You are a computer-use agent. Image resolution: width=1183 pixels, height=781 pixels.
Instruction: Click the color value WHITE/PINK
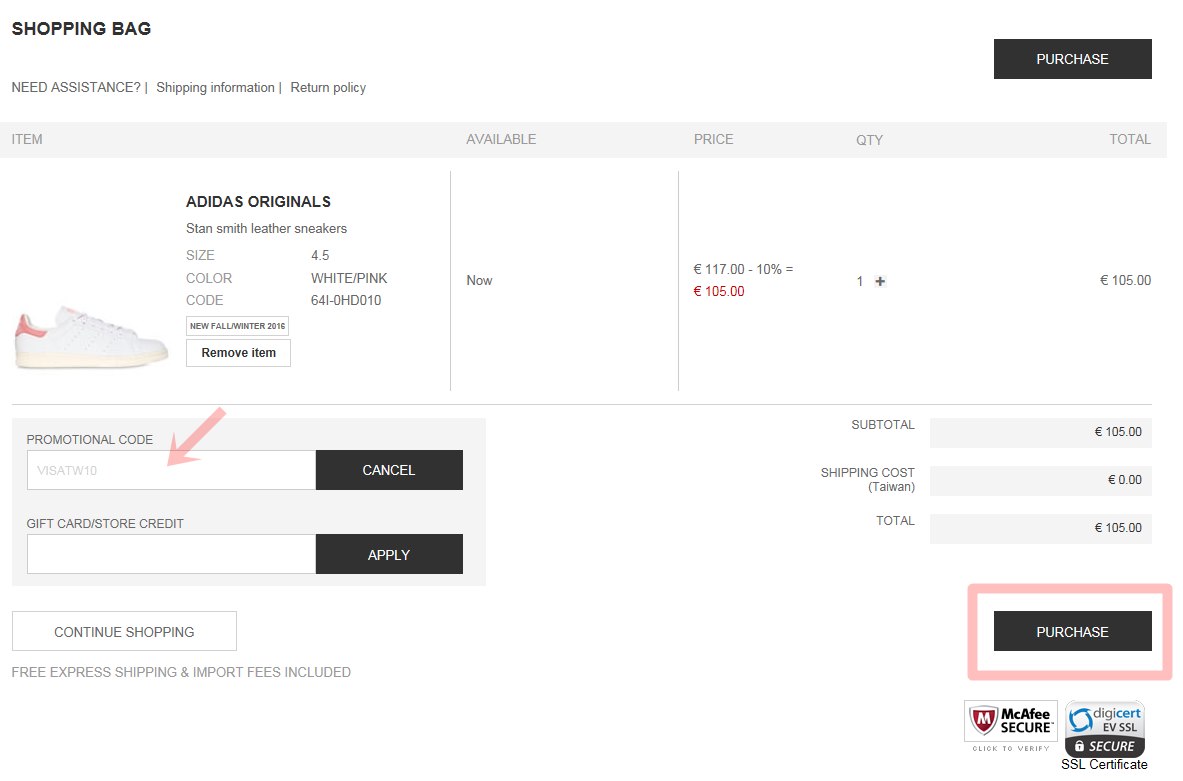point(349,278)
